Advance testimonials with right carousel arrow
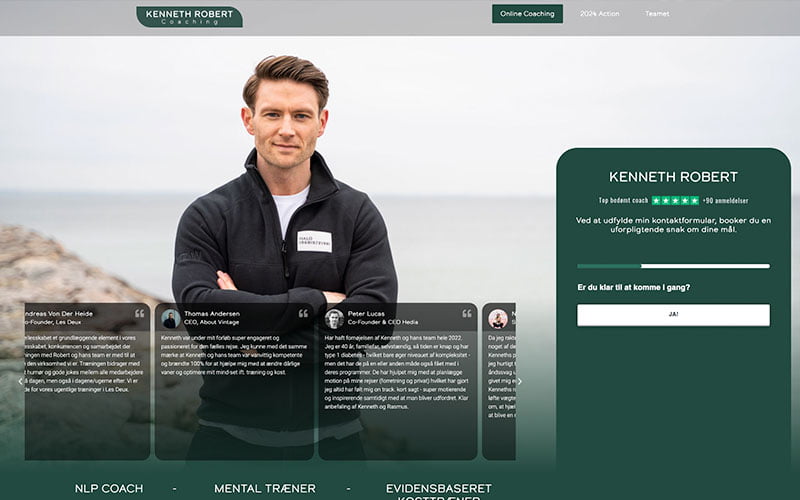The width and height of the screenshot is (800, 500). [519, 381]
